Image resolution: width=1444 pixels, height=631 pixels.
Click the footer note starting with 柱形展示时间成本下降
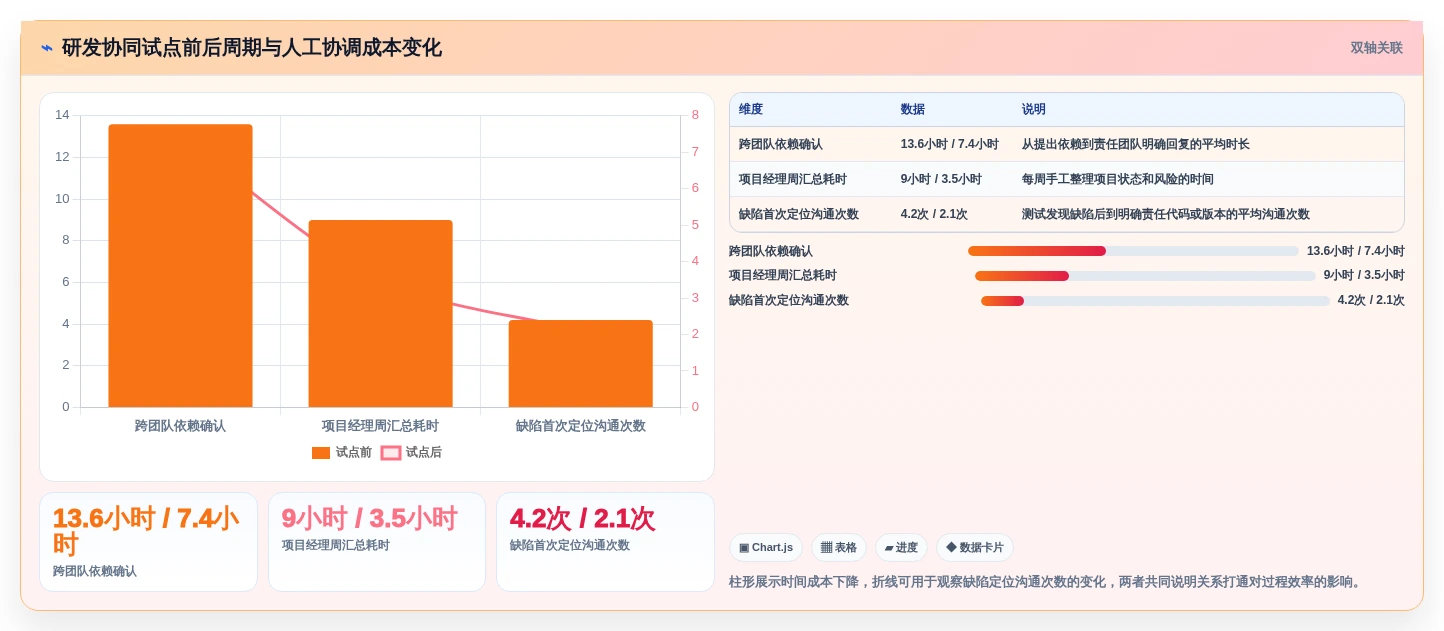pos(1047,582)
